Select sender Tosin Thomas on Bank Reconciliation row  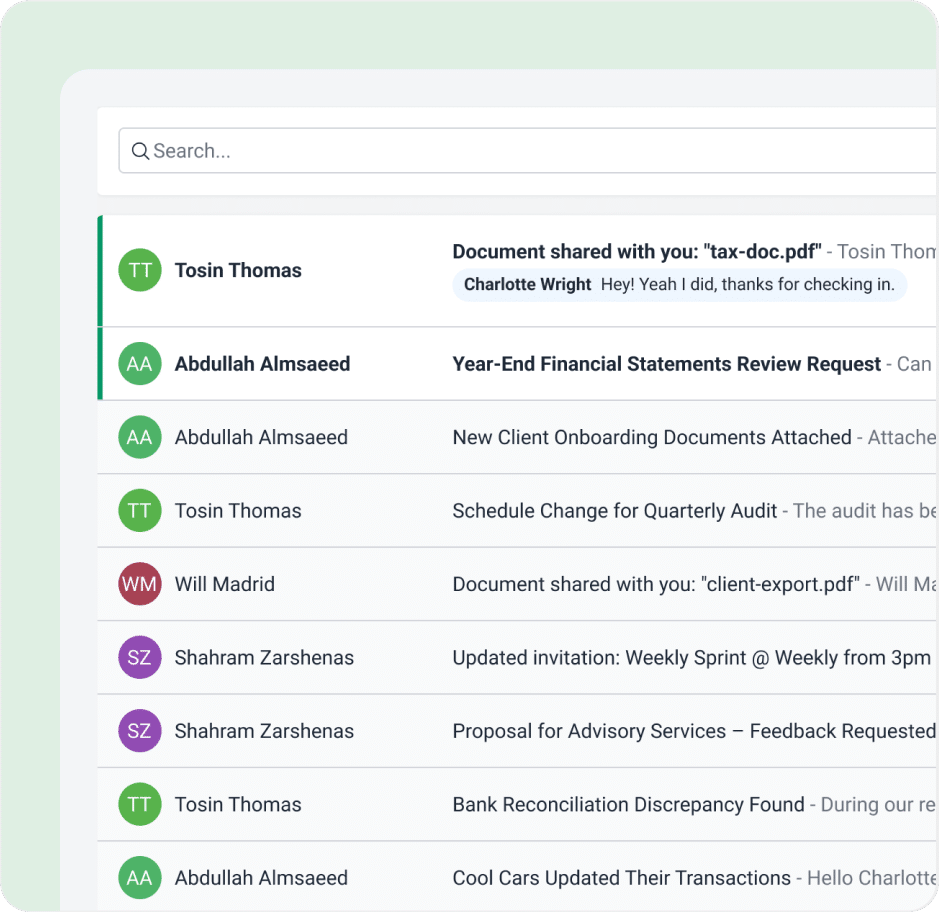coord(238,804)
